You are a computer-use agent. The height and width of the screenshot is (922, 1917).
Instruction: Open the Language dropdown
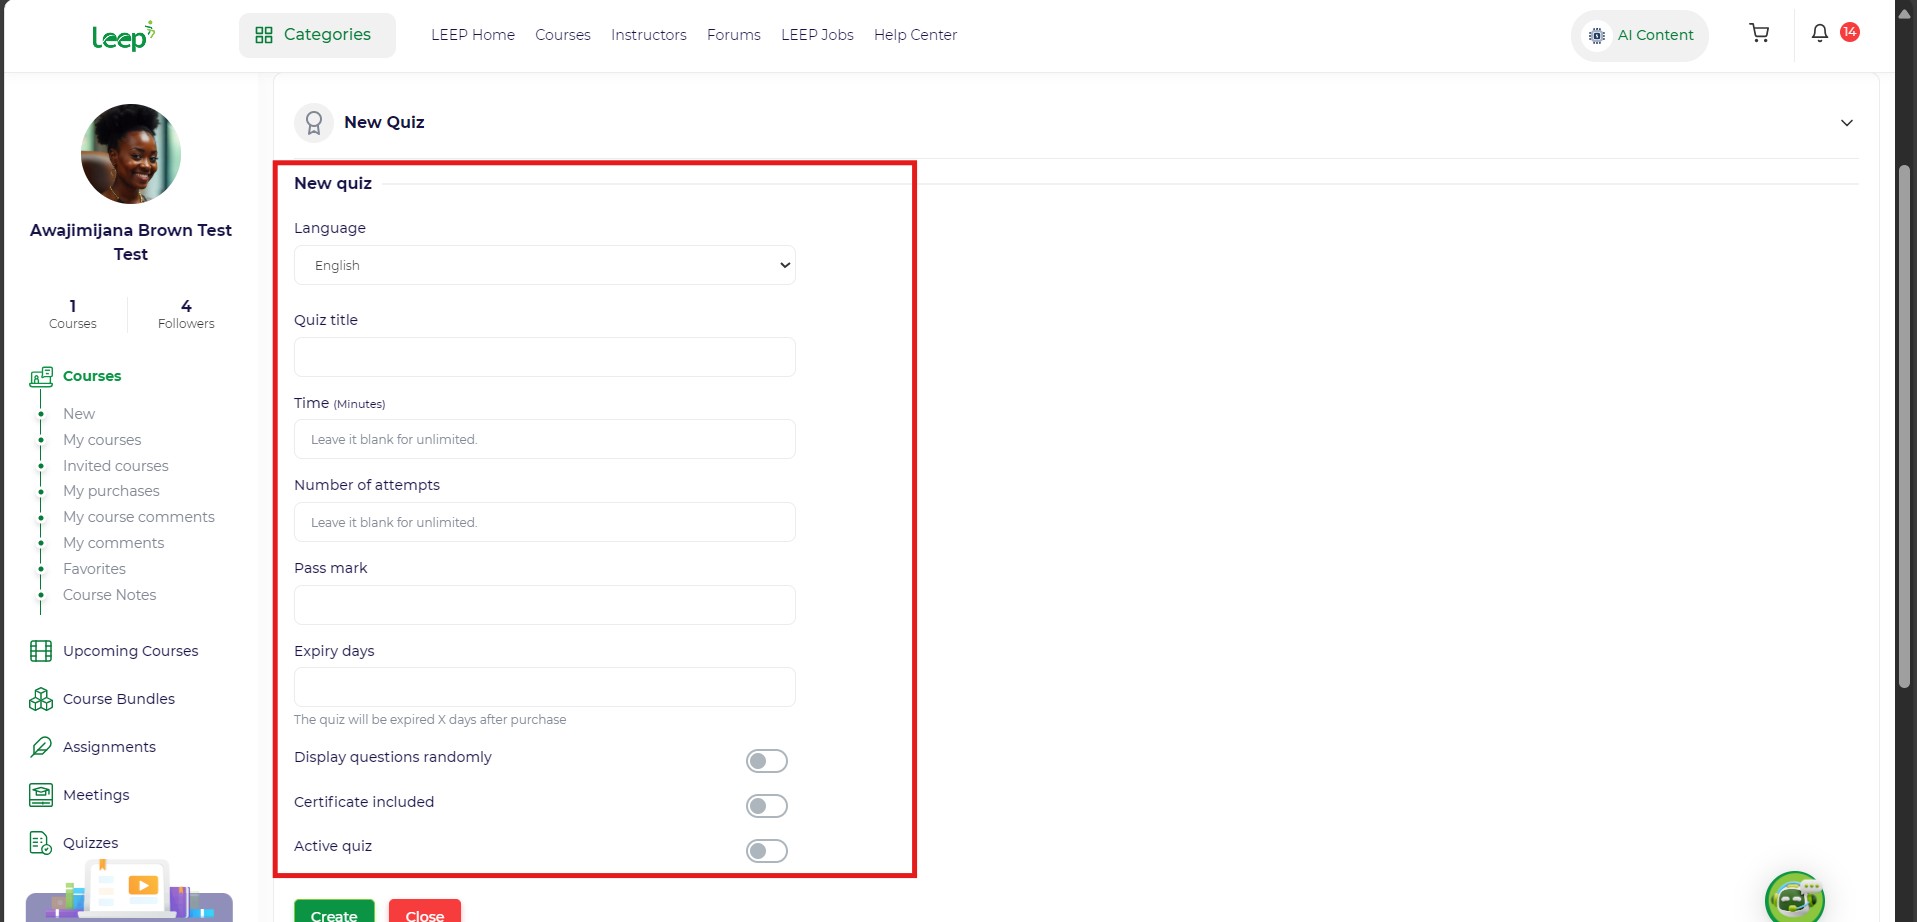pyautogui.click(x=544, y=266)
